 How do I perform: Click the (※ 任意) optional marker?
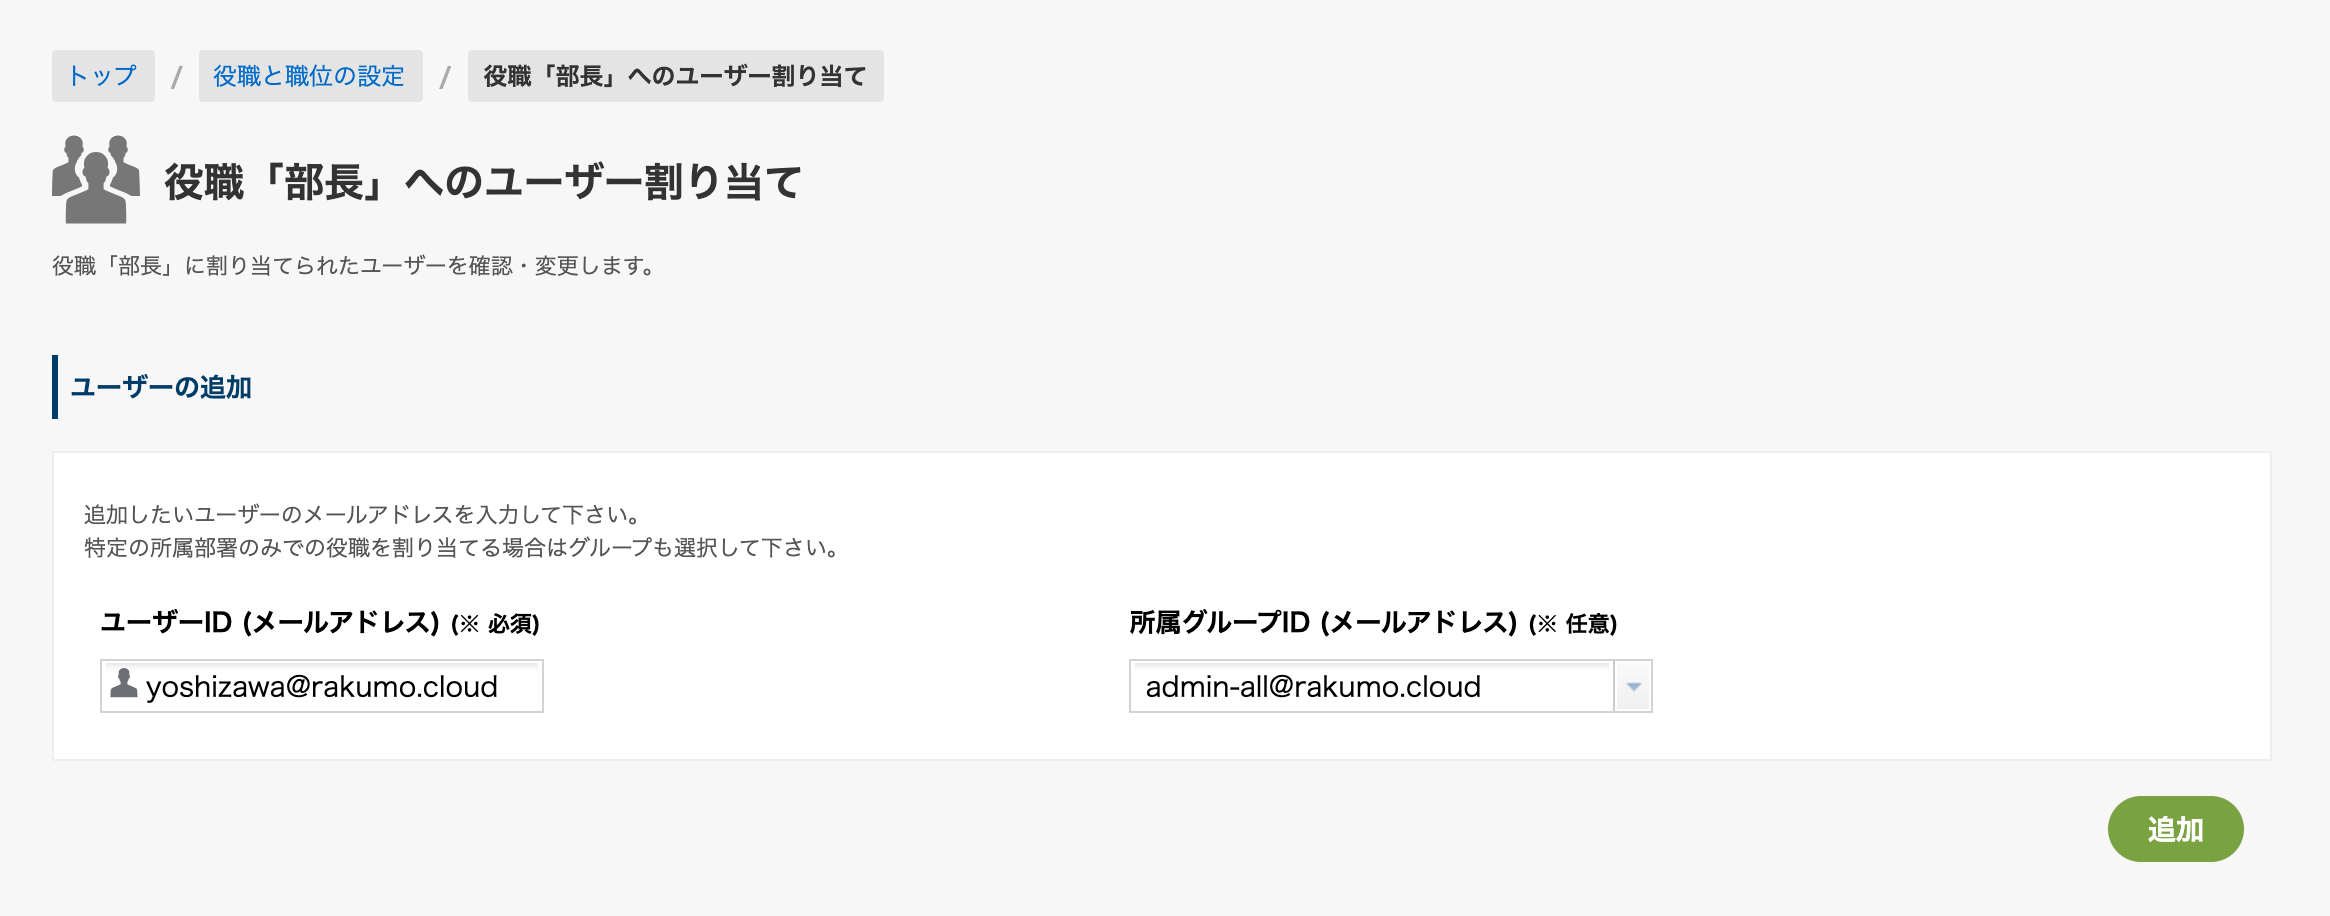[1573, 624]
